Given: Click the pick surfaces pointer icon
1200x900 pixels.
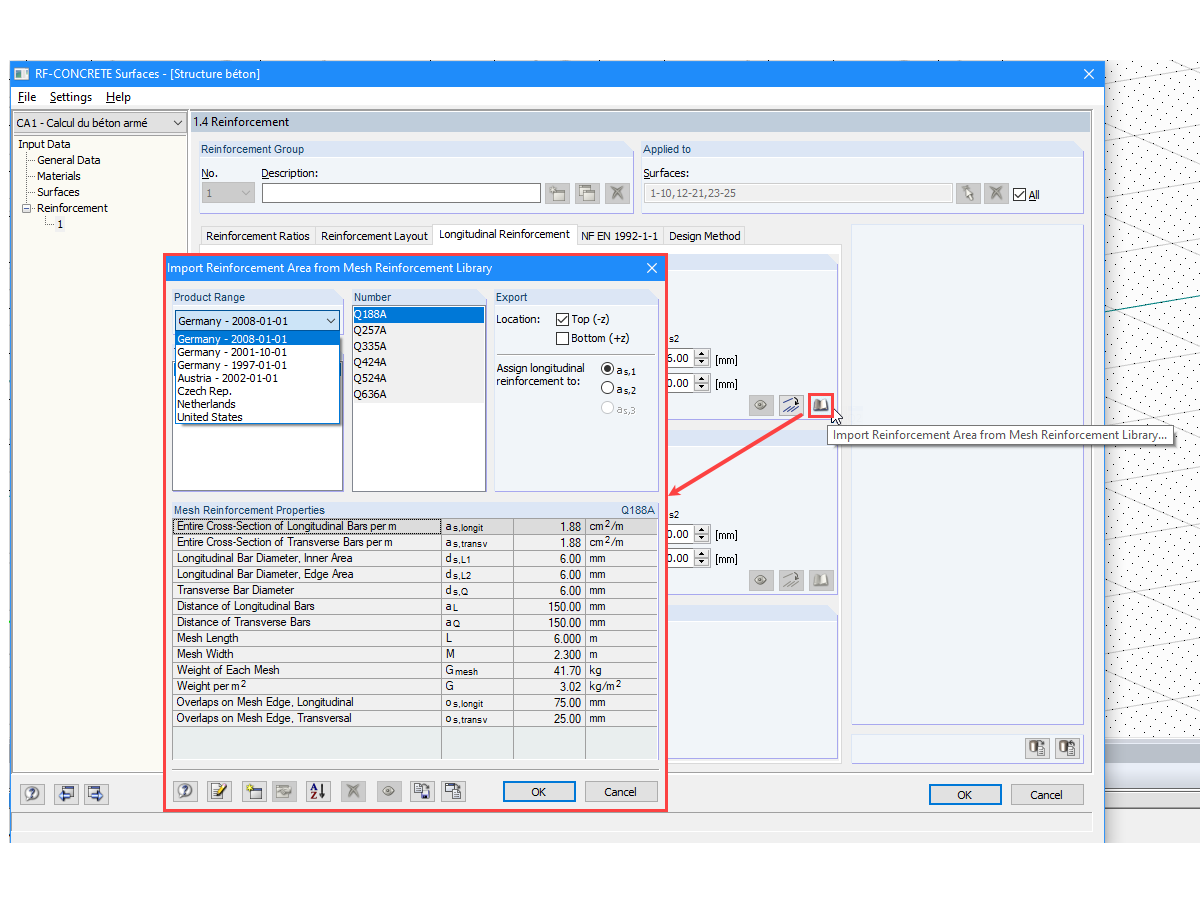Looking at the screenshot, I should (x=968, y=193).
